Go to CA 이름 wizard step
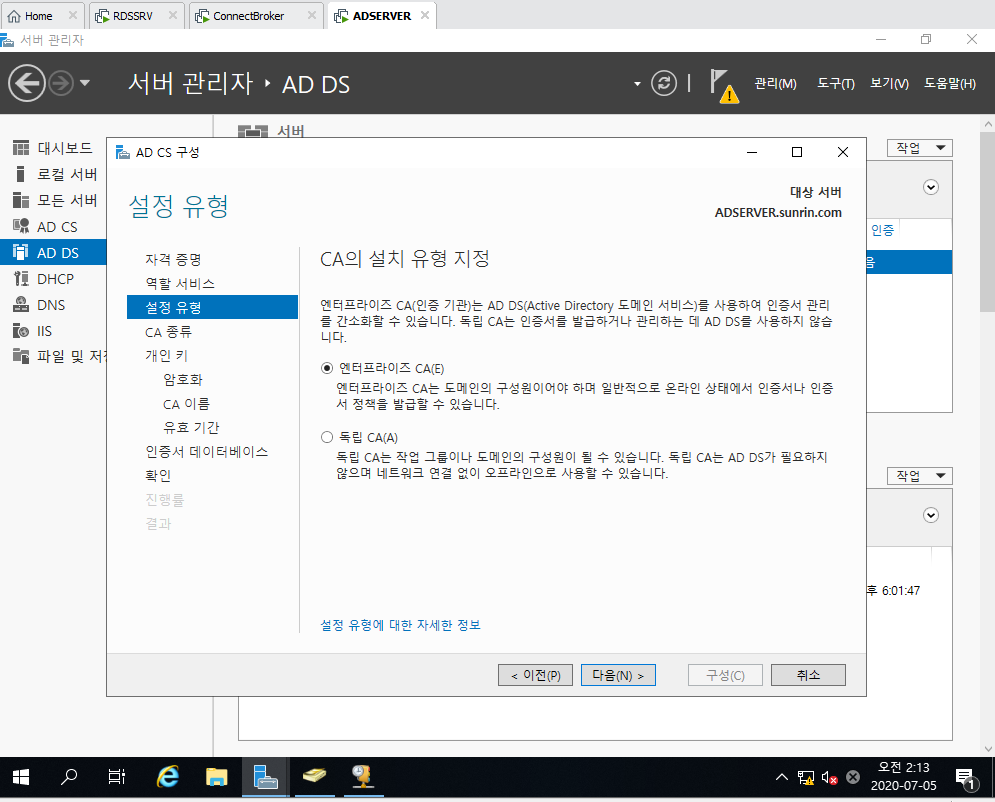Screen dimensions: 995x802 coord(186,404)
